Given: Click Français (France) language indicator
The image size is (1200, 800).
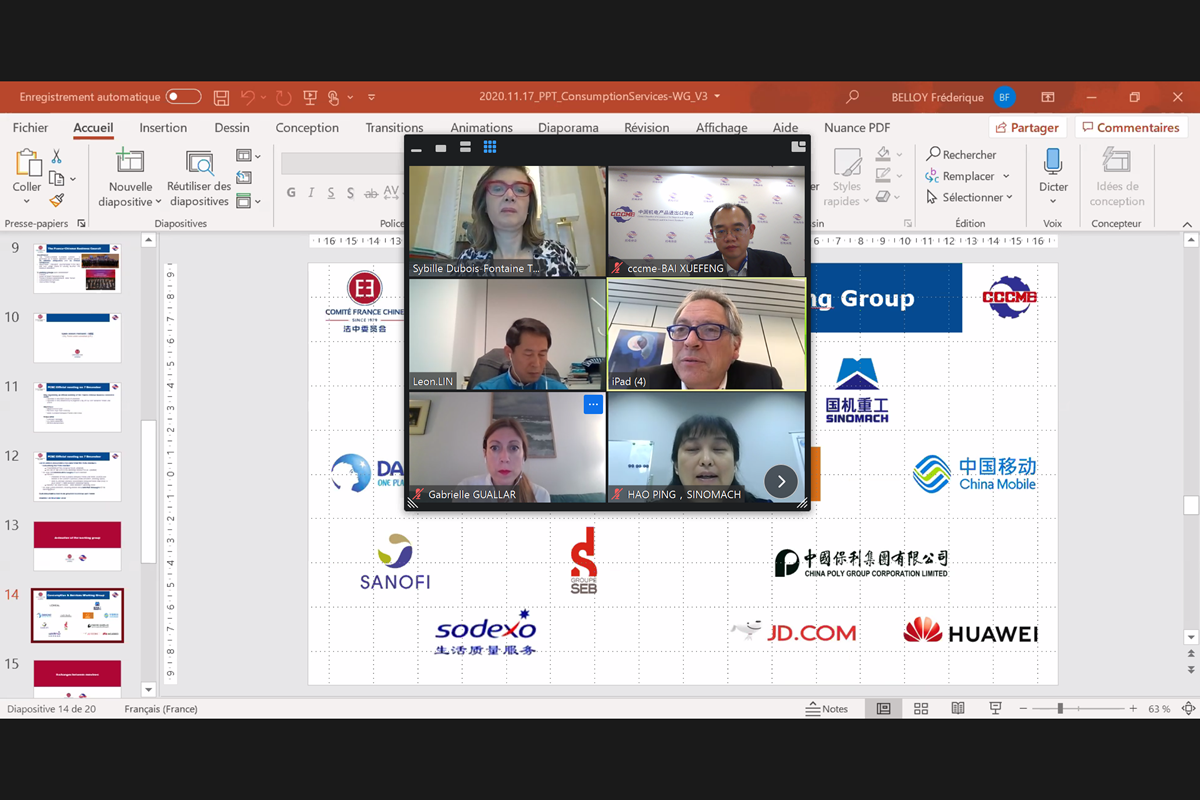Looking at the screenshot, I should point(161,709).
